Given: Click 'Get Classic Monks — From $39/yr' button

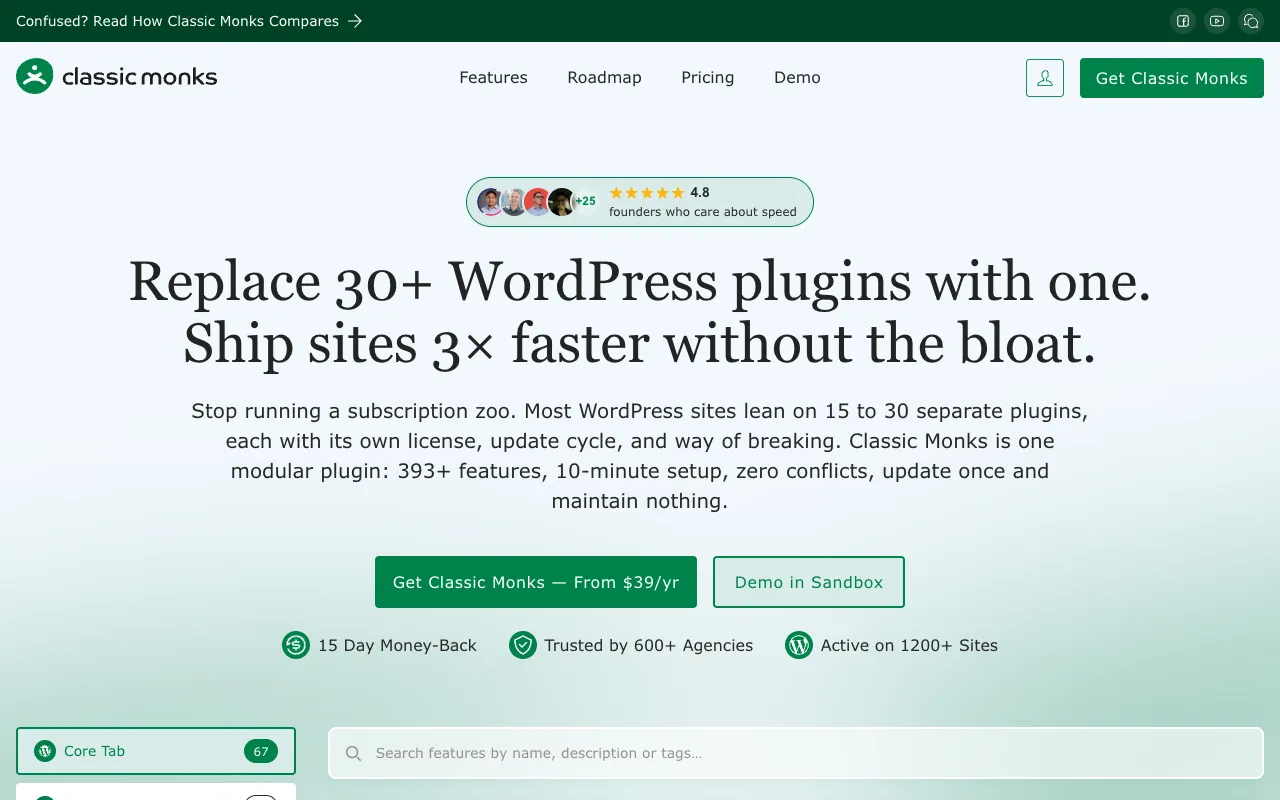Looking at the screenshot, I should (536, 582).
